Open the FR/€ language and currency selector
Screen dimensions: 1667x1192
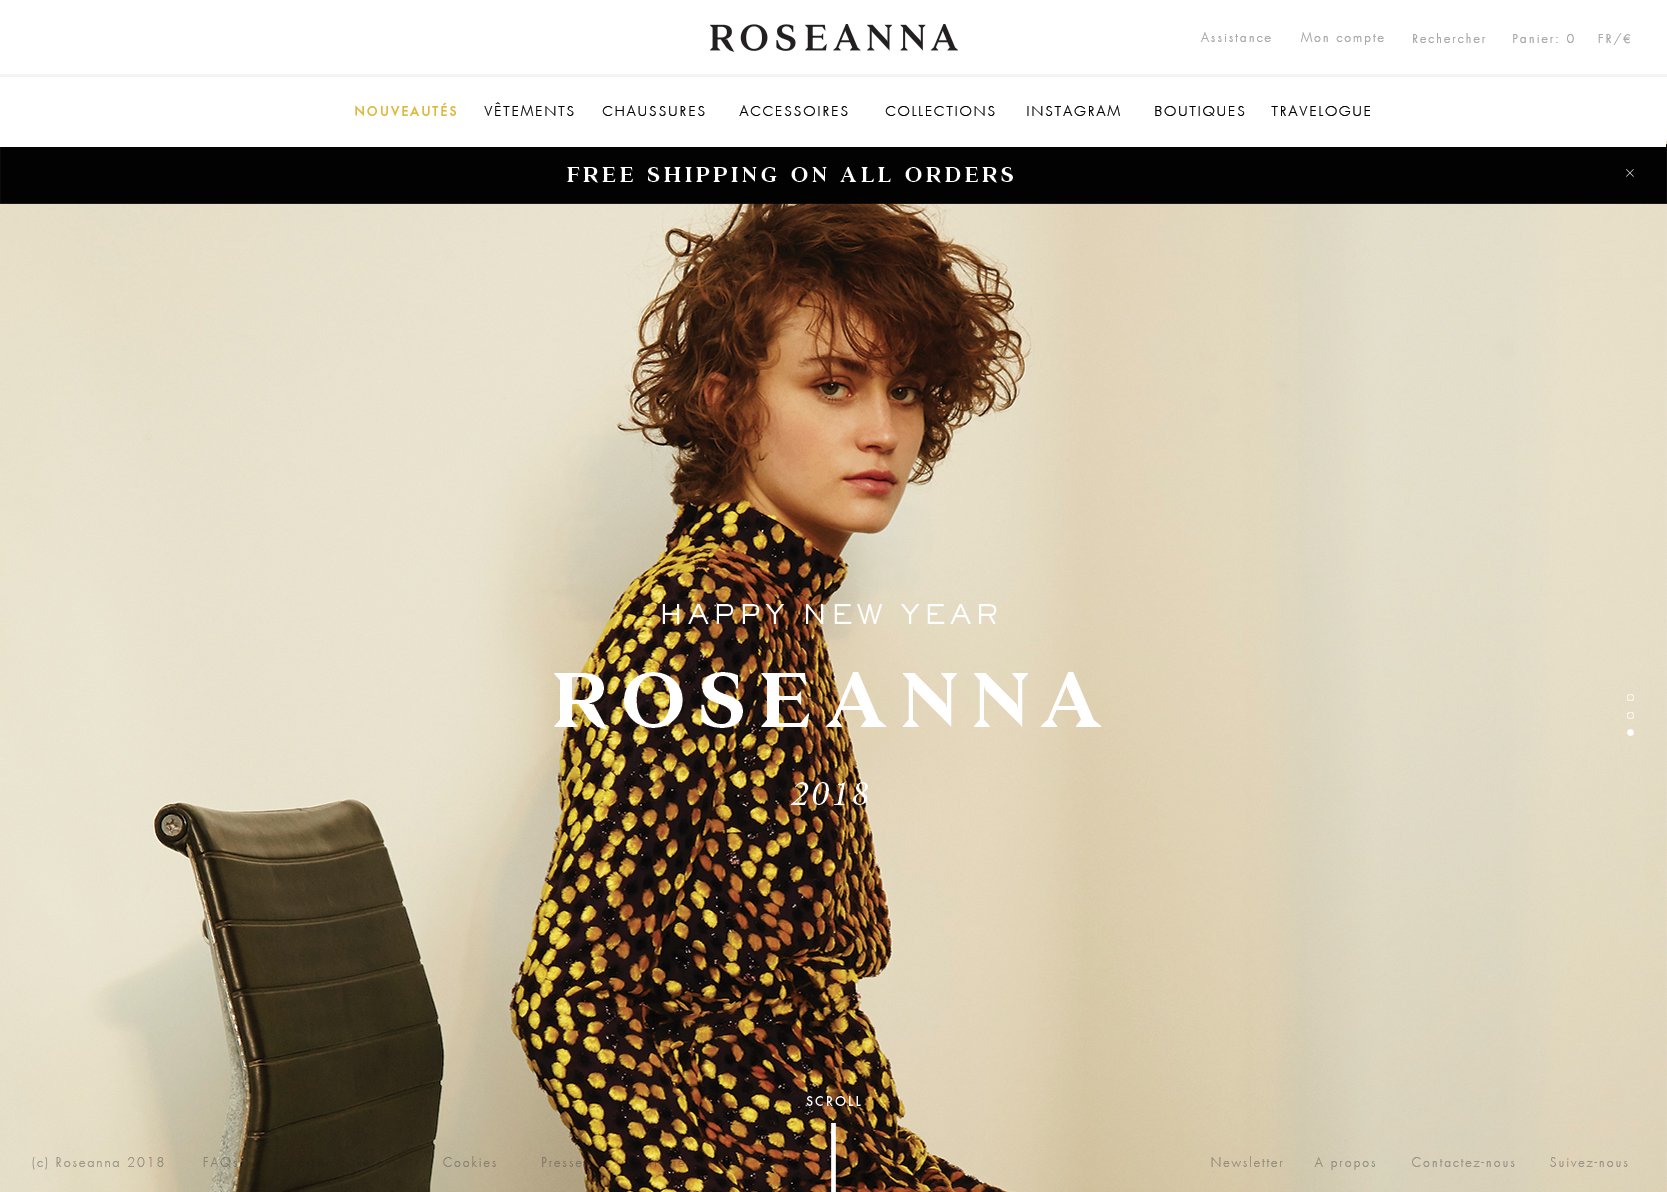pos(1614,39)
